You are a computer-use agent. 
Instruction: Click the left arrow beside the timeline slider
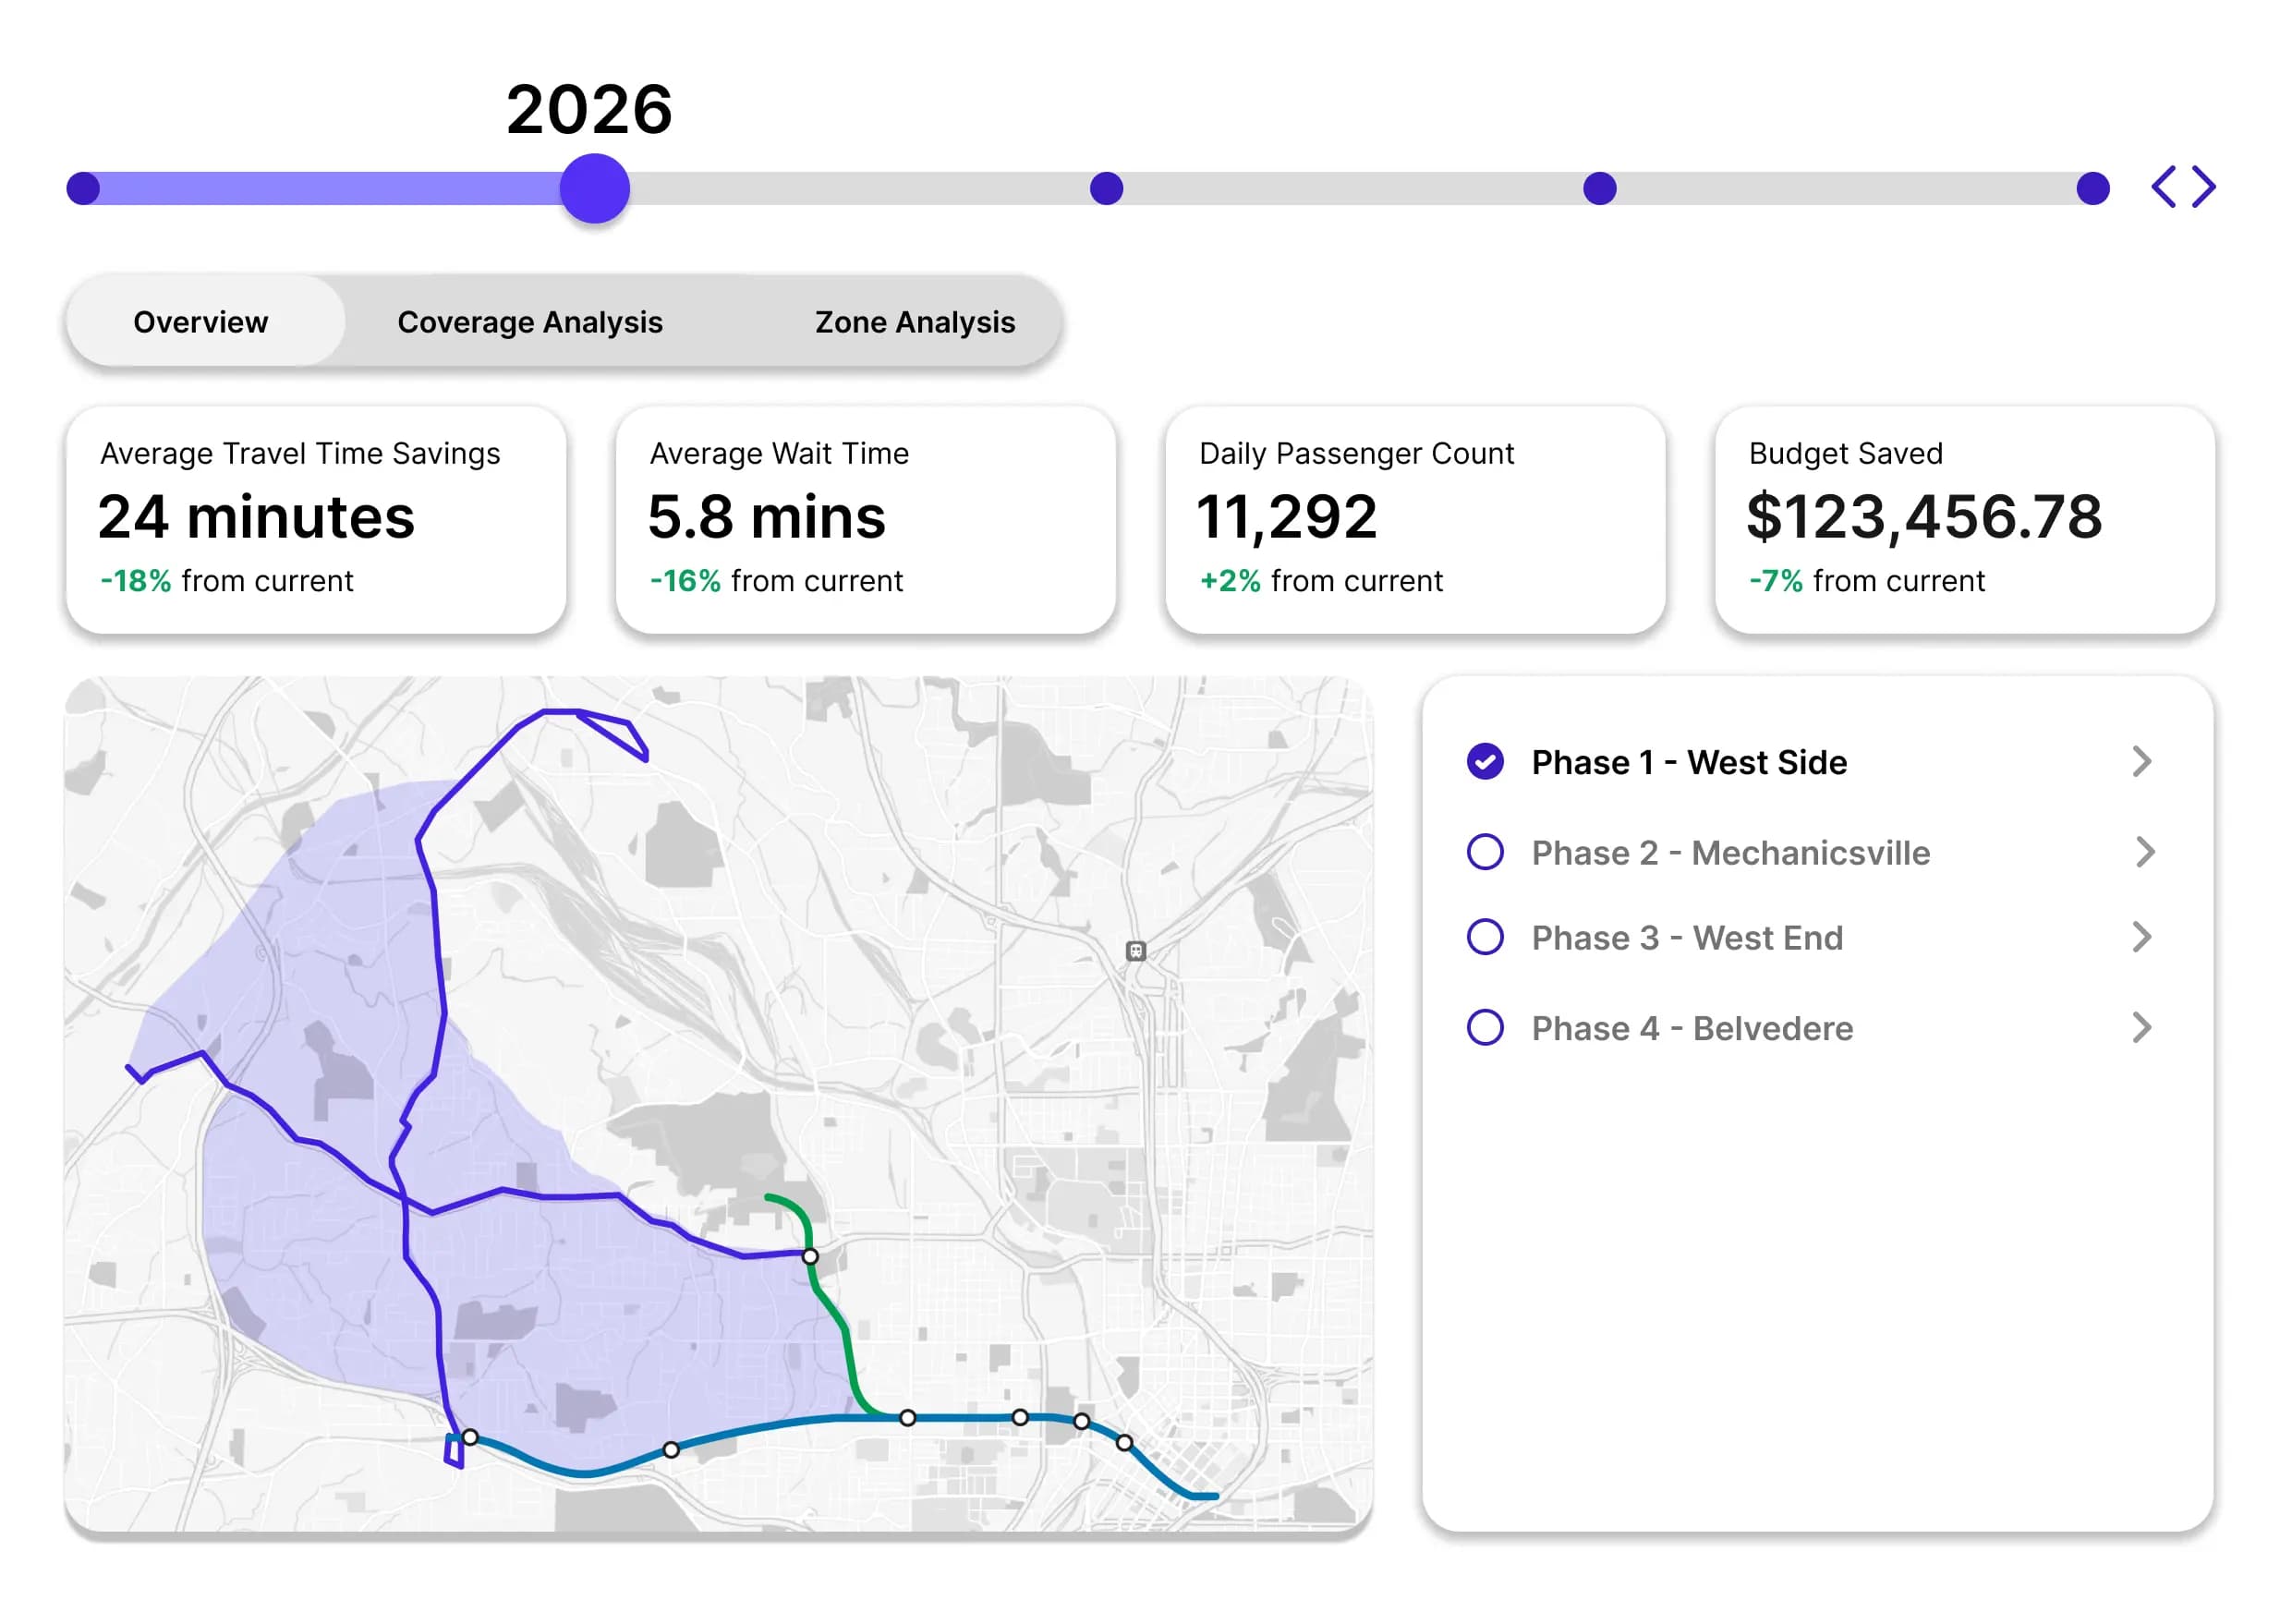click(x=2163, y=185)
